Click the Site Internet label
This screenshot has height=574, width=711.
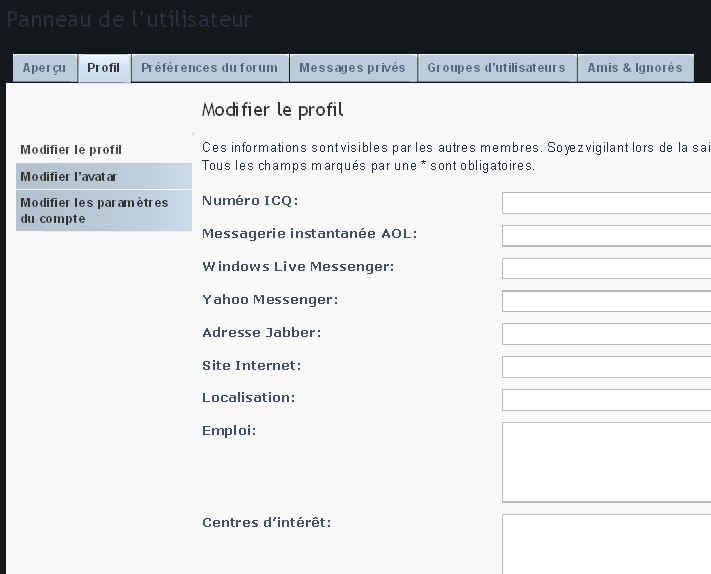[x=252, y=365]
